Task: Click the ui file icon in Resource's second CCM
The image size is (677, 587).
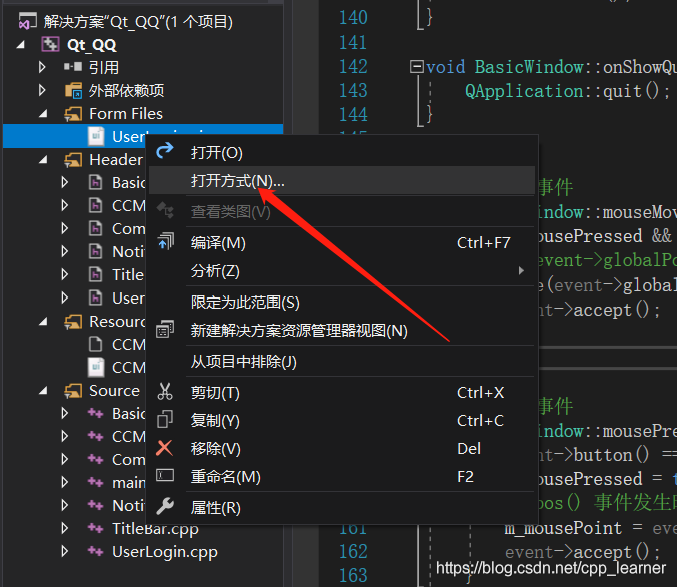Action: 96,367
